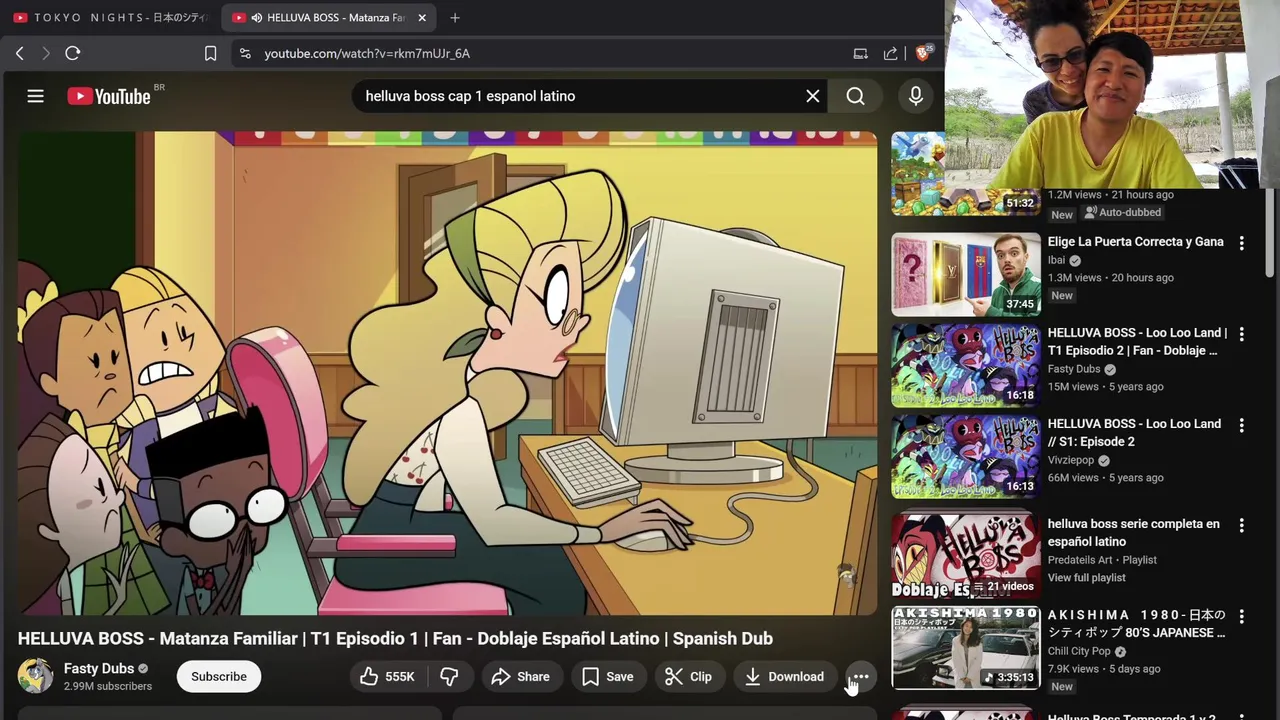
Task: View site information icon in address bar
Action: pos(245,53)
